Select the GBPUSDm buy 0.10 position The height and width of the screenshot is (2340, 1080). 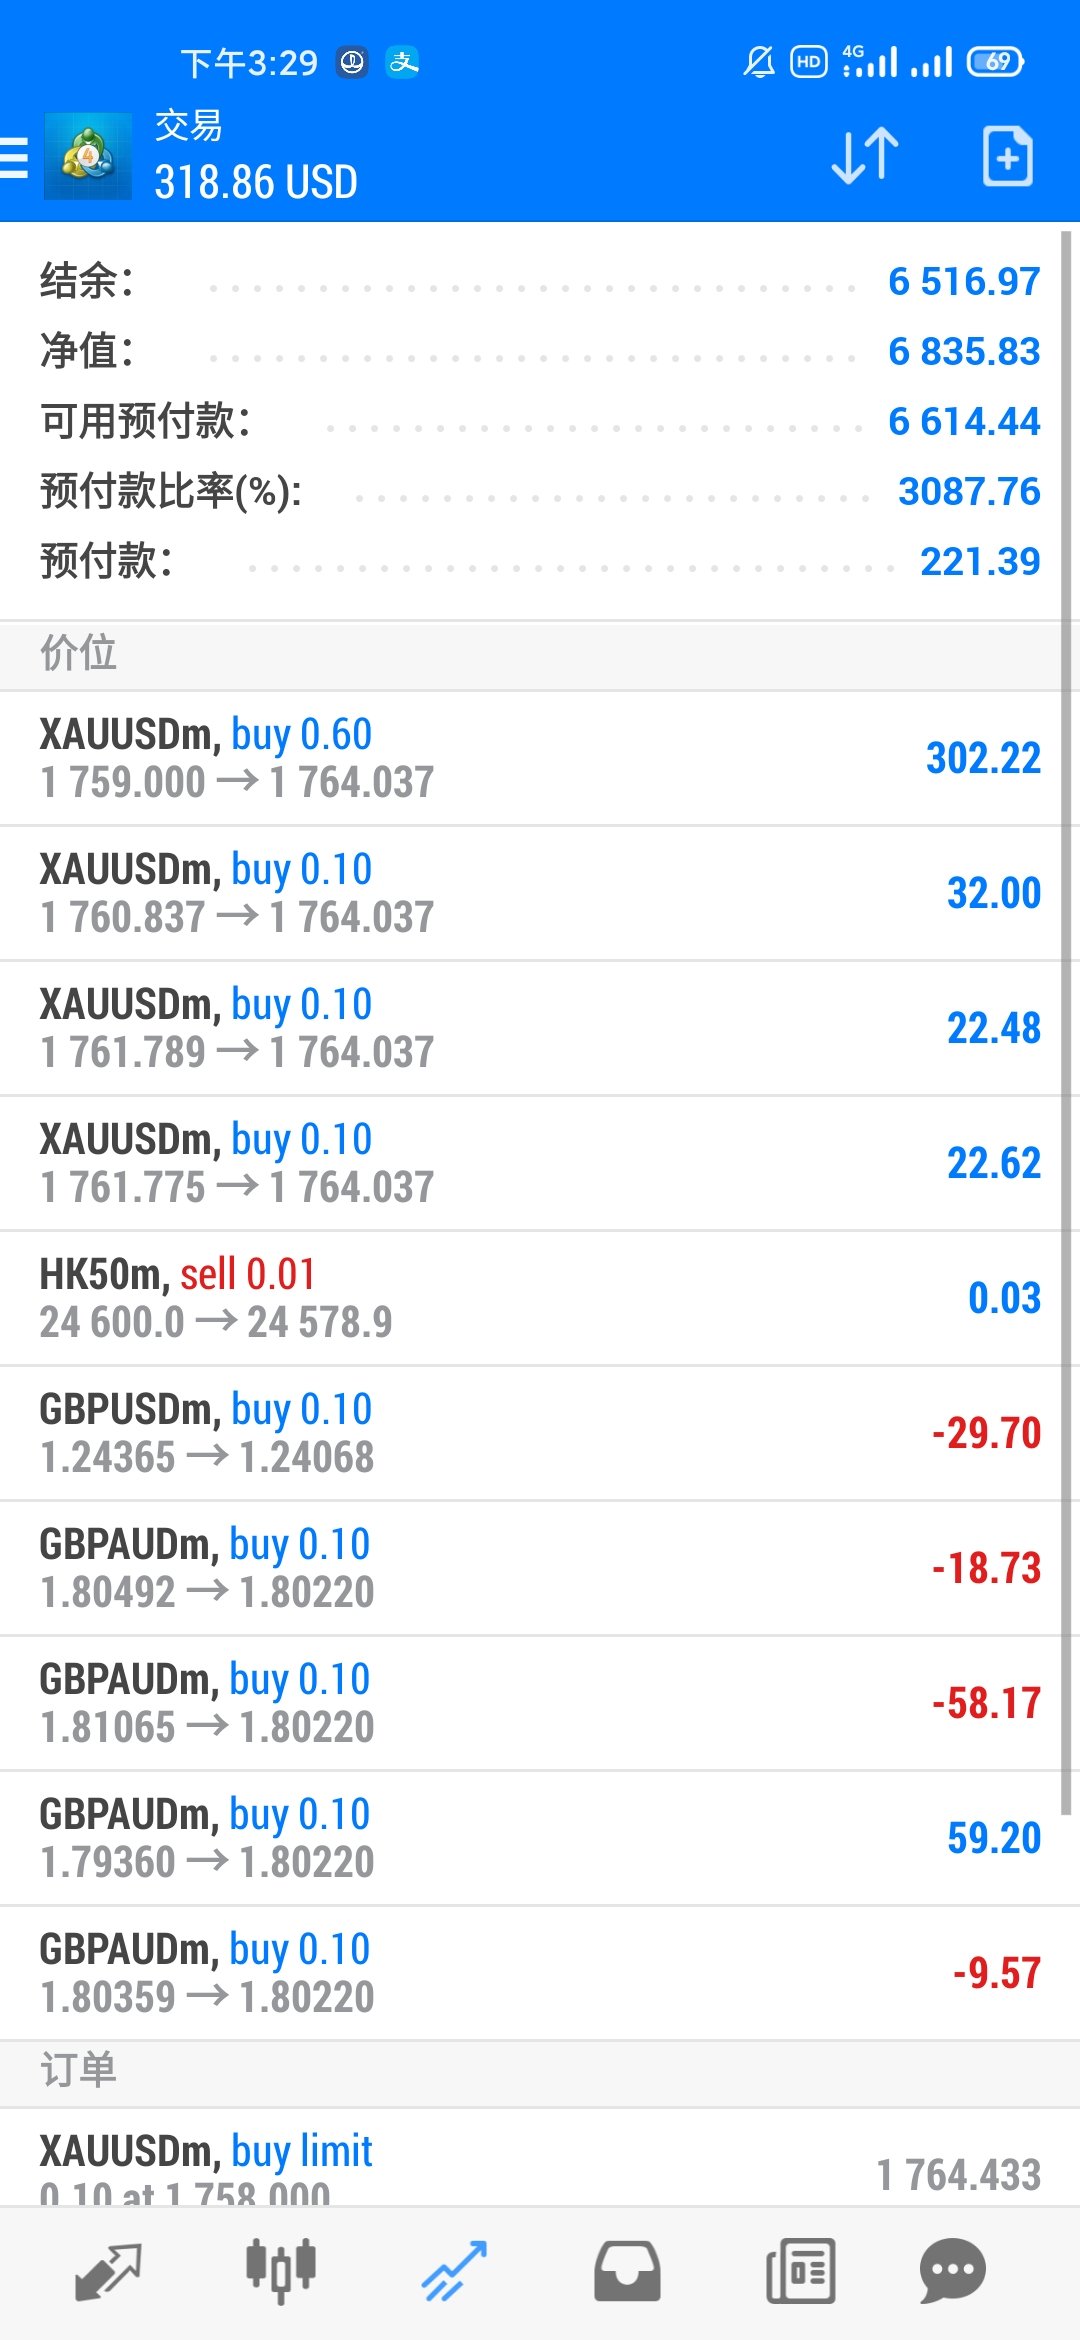(540, 1433)
